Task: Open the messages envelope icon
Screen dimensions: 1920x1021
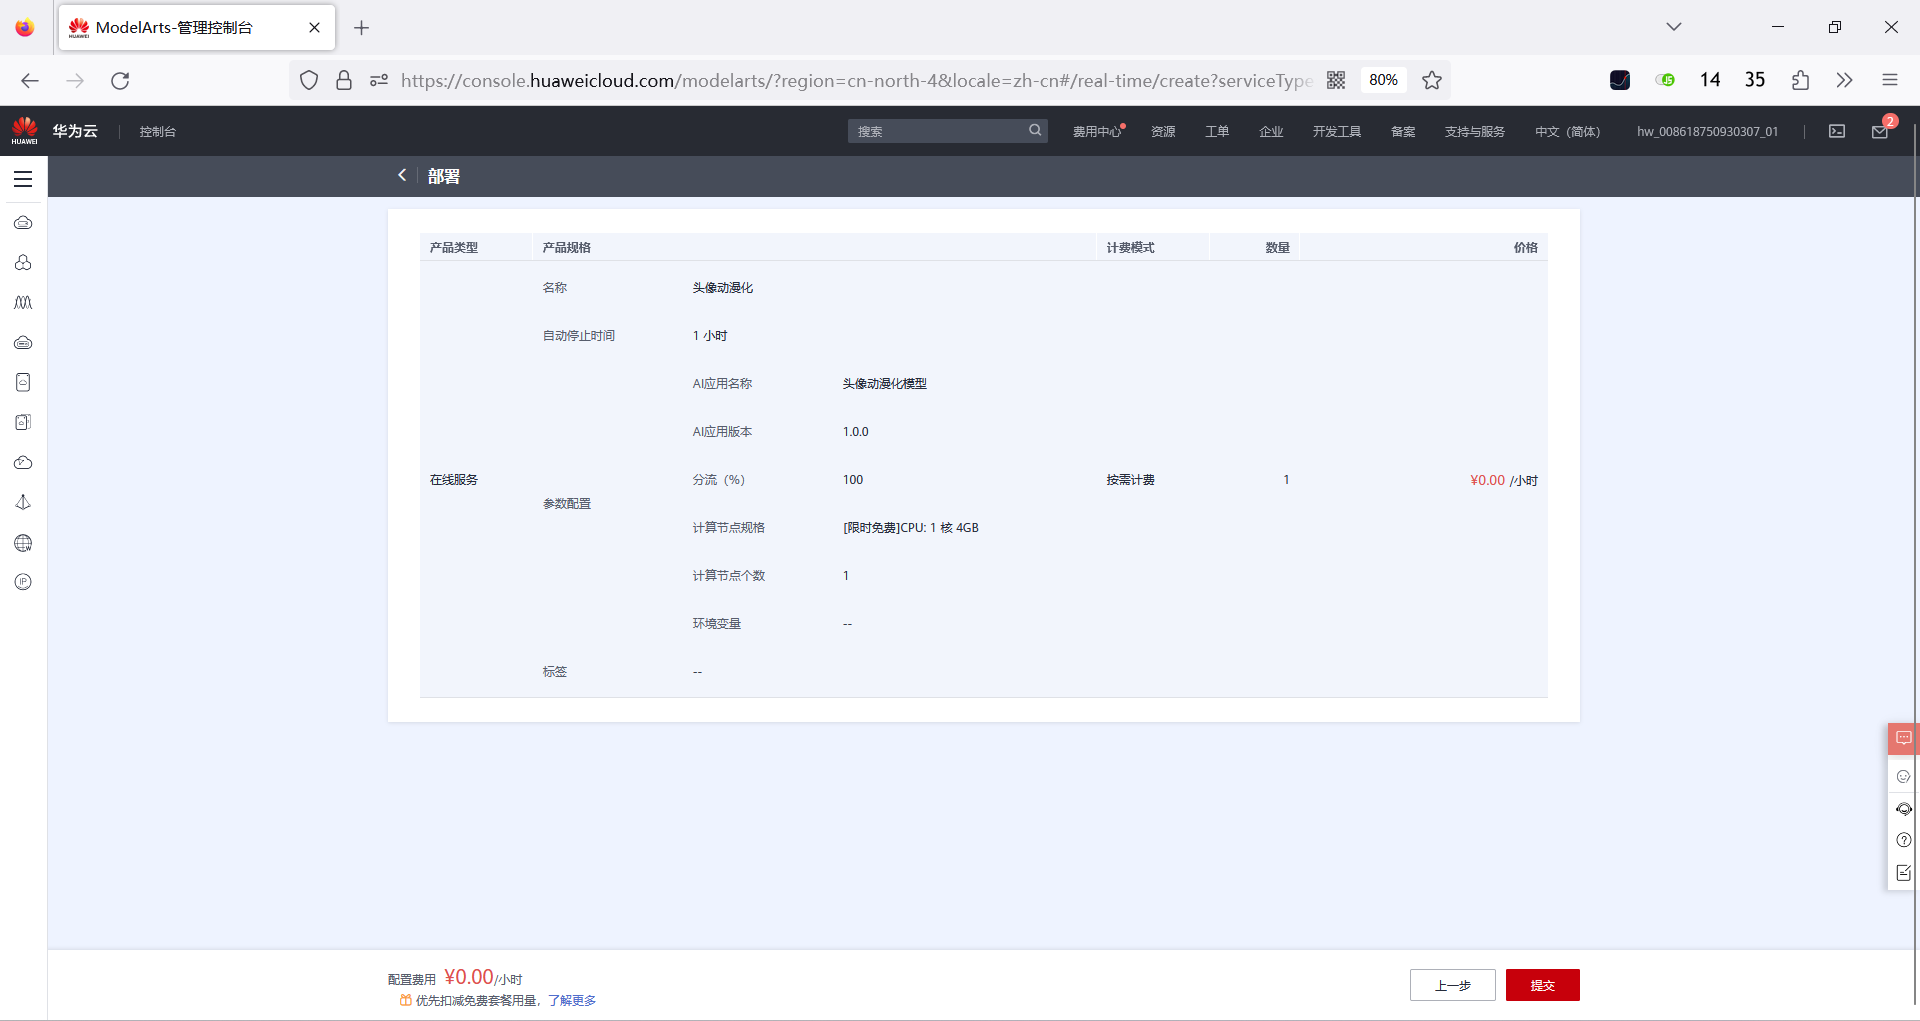Action: click(x=1880, y=131)
